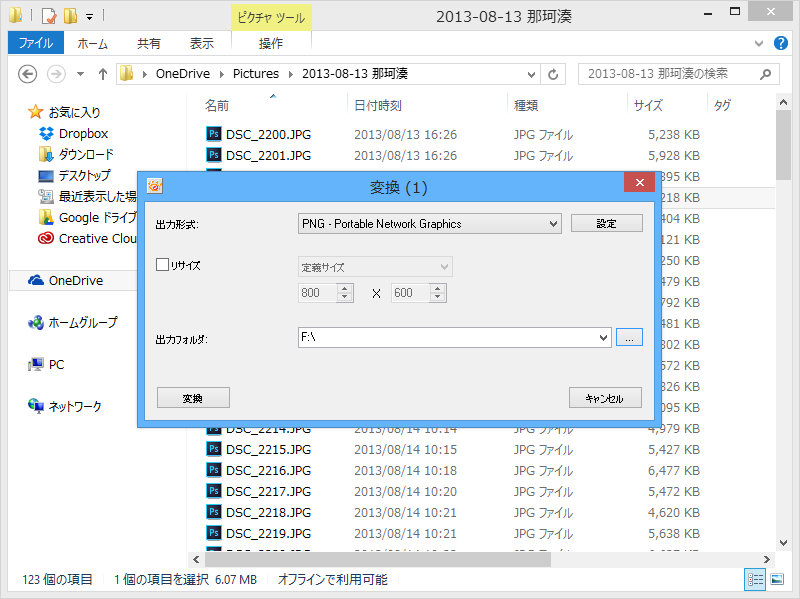Screen dimensions: 800x599
Task: Open the Help question mark icon
Action: (x=781, y=43)
